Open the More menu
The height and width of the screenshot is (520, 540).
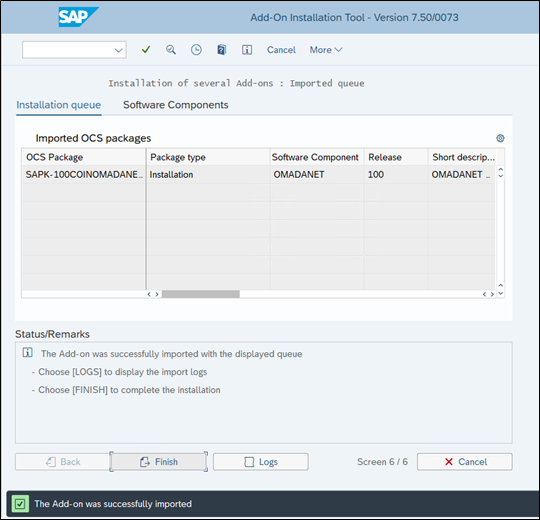(325, 50)
